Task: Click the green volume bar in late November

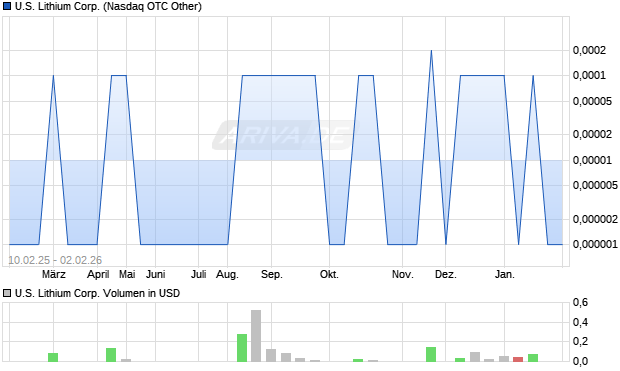Action: click(431, 354)
